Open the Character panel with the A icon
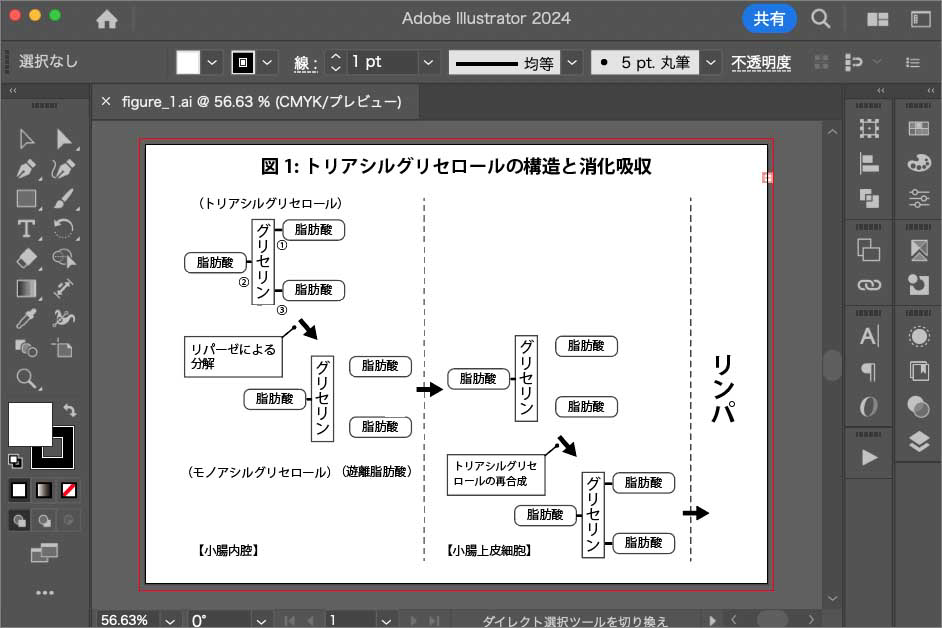 click(869, 335)
